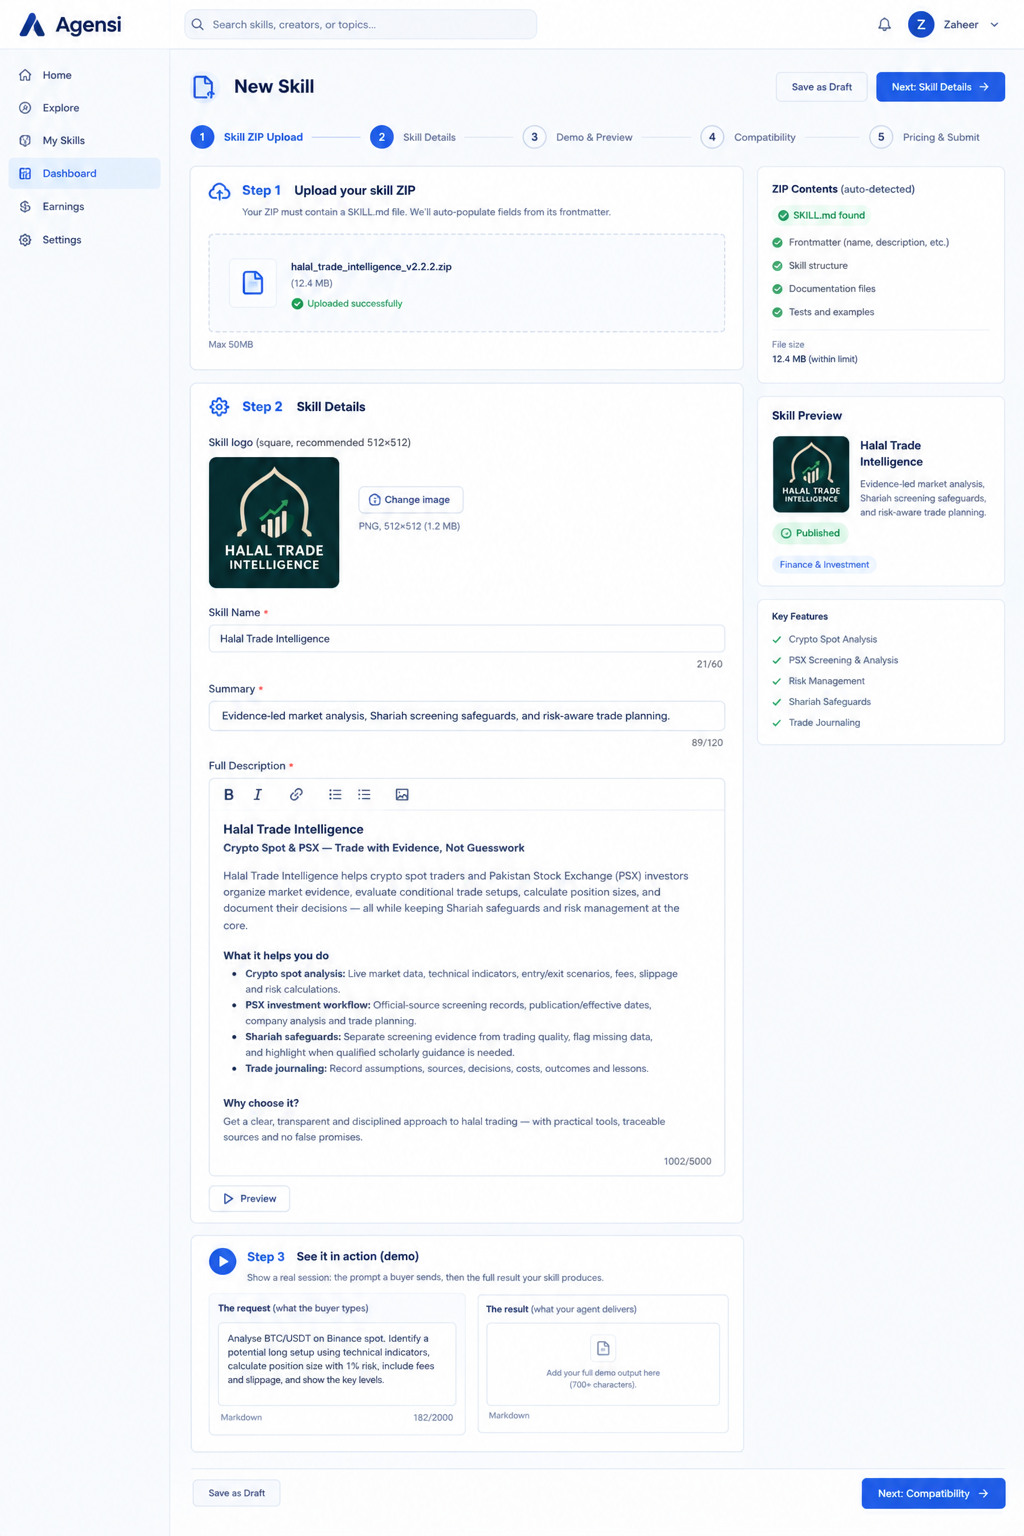Click the Published status badge
The height and width of the screenshot is (1536, 1024).
pyautogui.click(x=810, y=533)
